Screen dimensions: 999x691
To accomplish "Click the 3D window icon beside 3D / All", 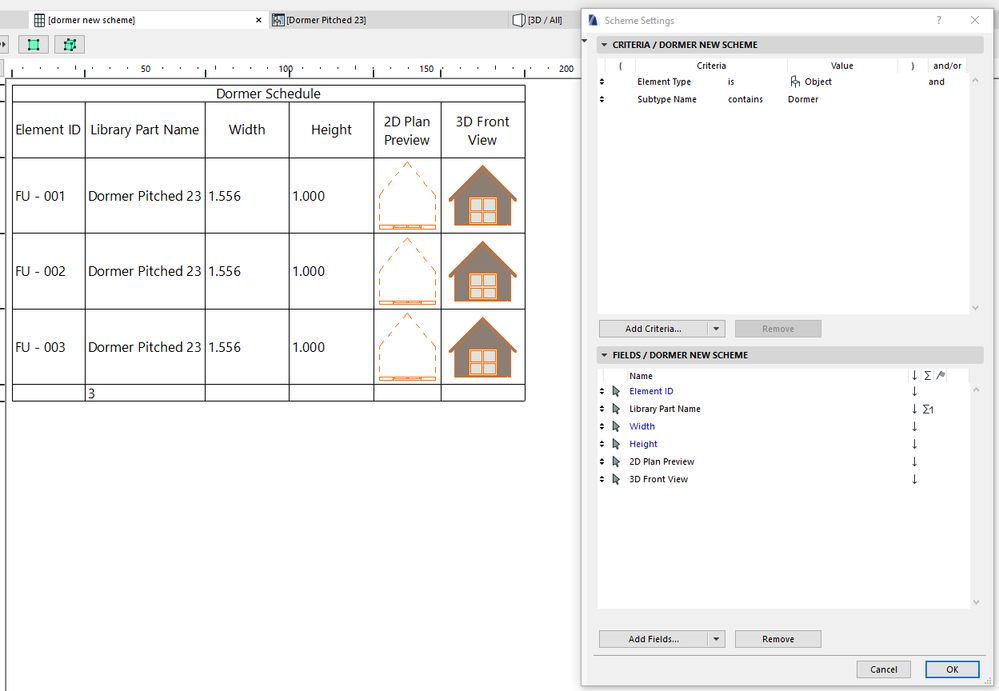I will point(519,20).
